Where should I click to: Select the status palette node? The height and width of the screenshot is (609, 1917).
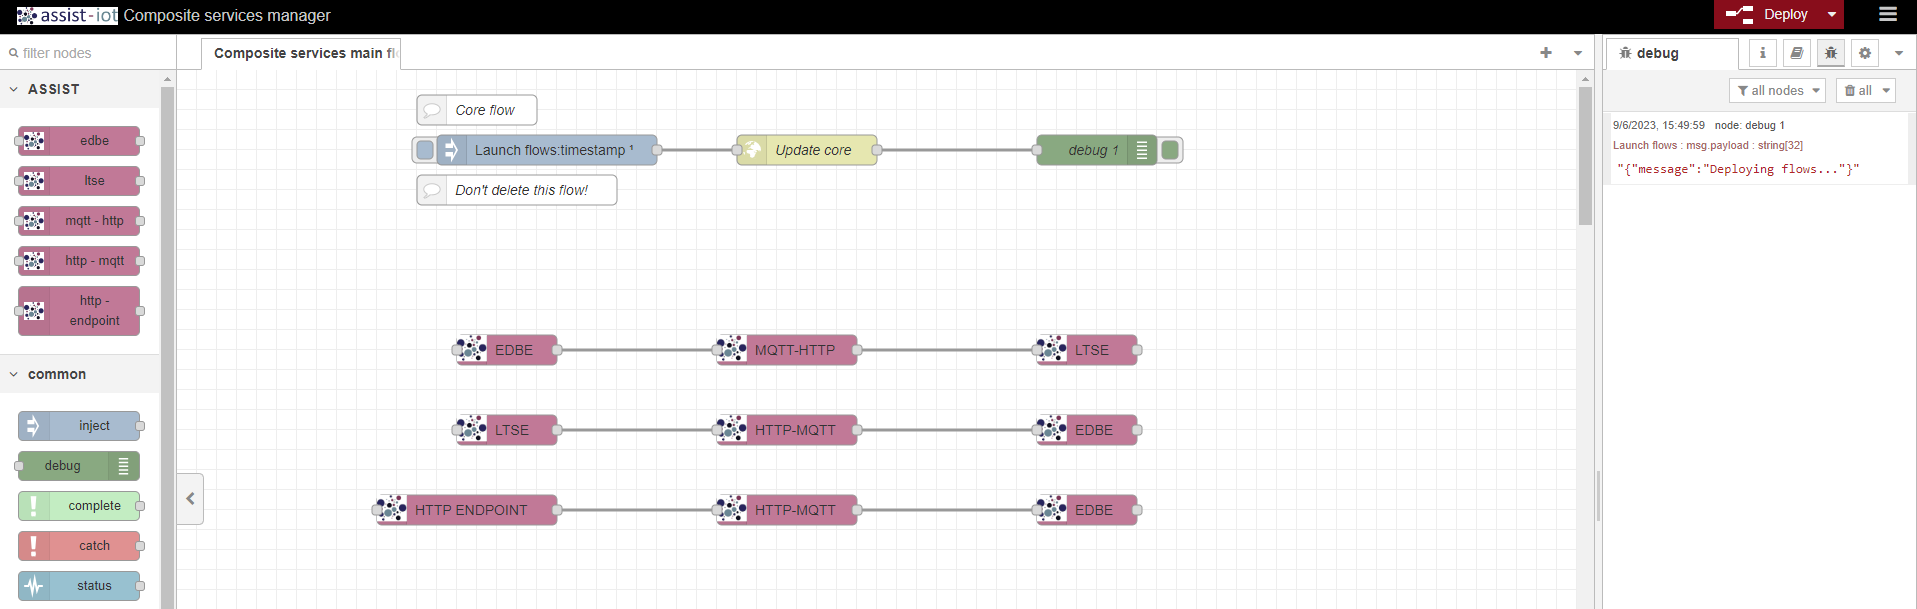(79, 586)
